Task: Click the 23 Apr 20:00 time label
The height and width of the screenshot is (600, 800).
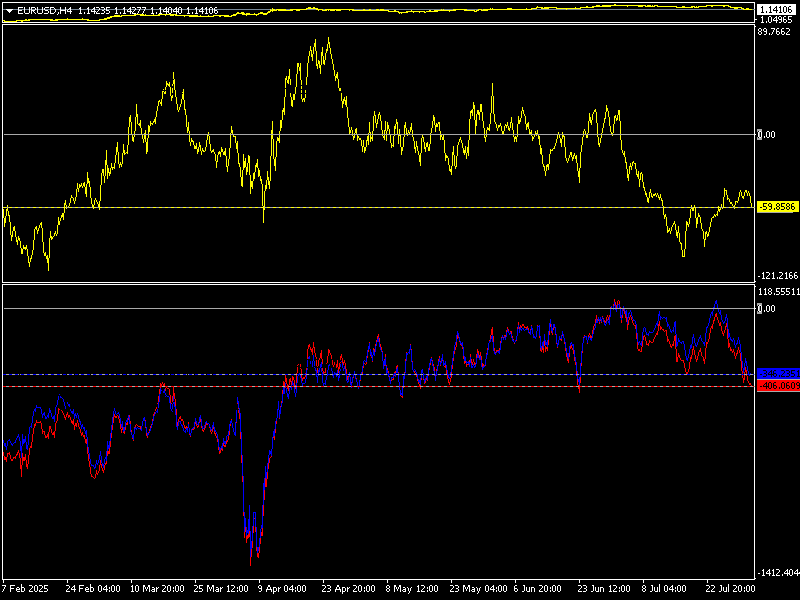Action: pyautogui.click(x=349, y=589)
